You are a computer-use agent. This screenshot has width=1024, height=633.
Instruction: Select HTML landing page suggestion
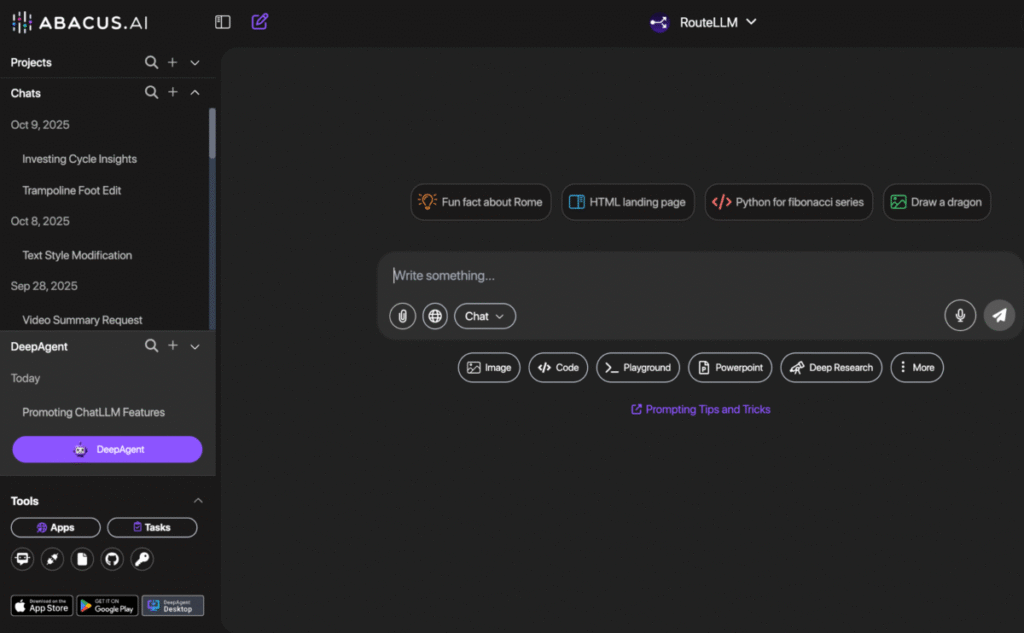point(628,202)
